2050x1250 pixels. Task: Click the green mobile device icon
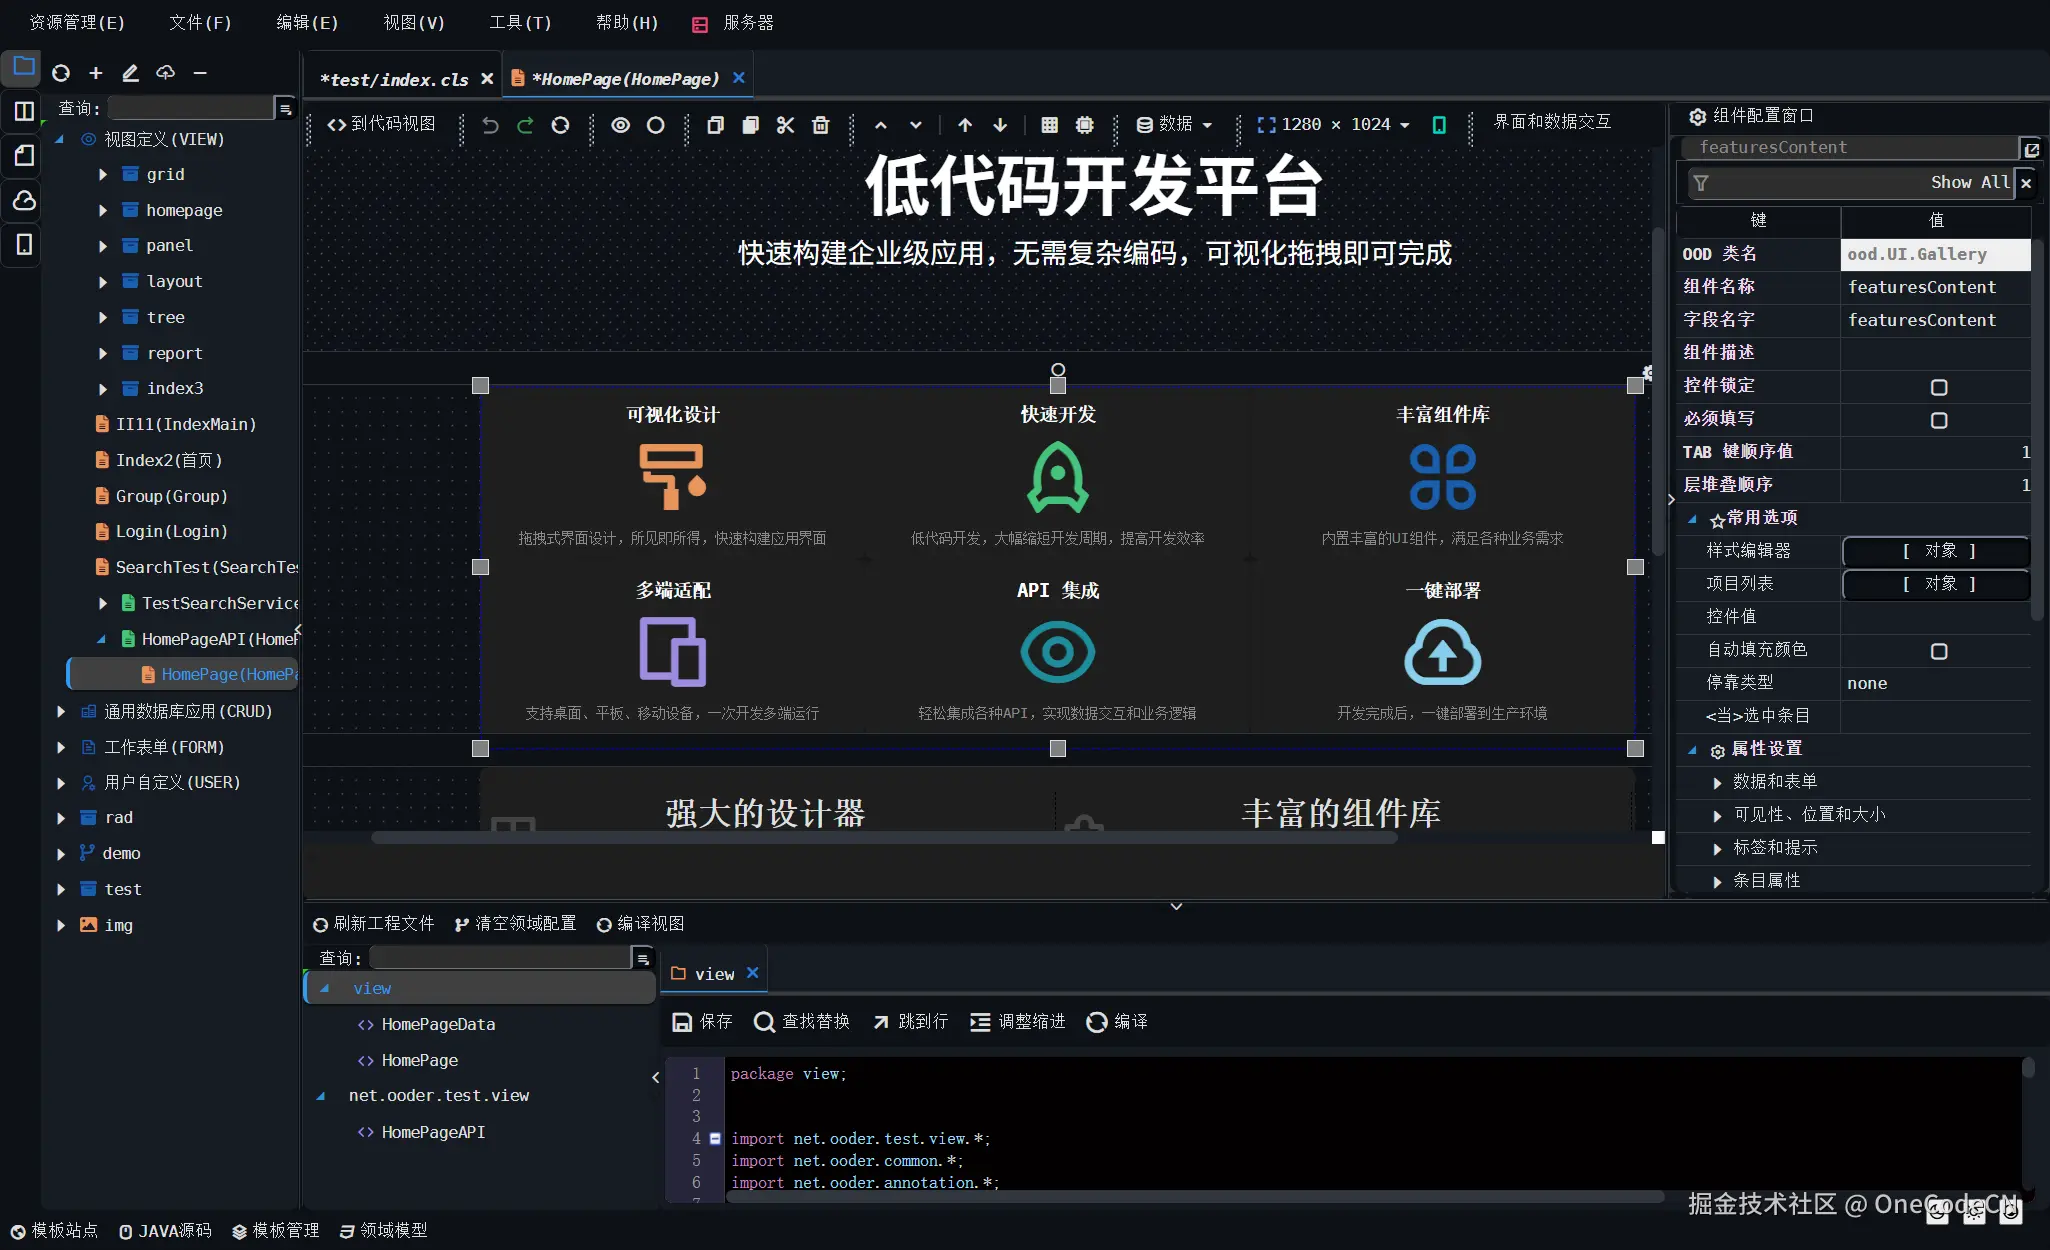coord(1439,125)
